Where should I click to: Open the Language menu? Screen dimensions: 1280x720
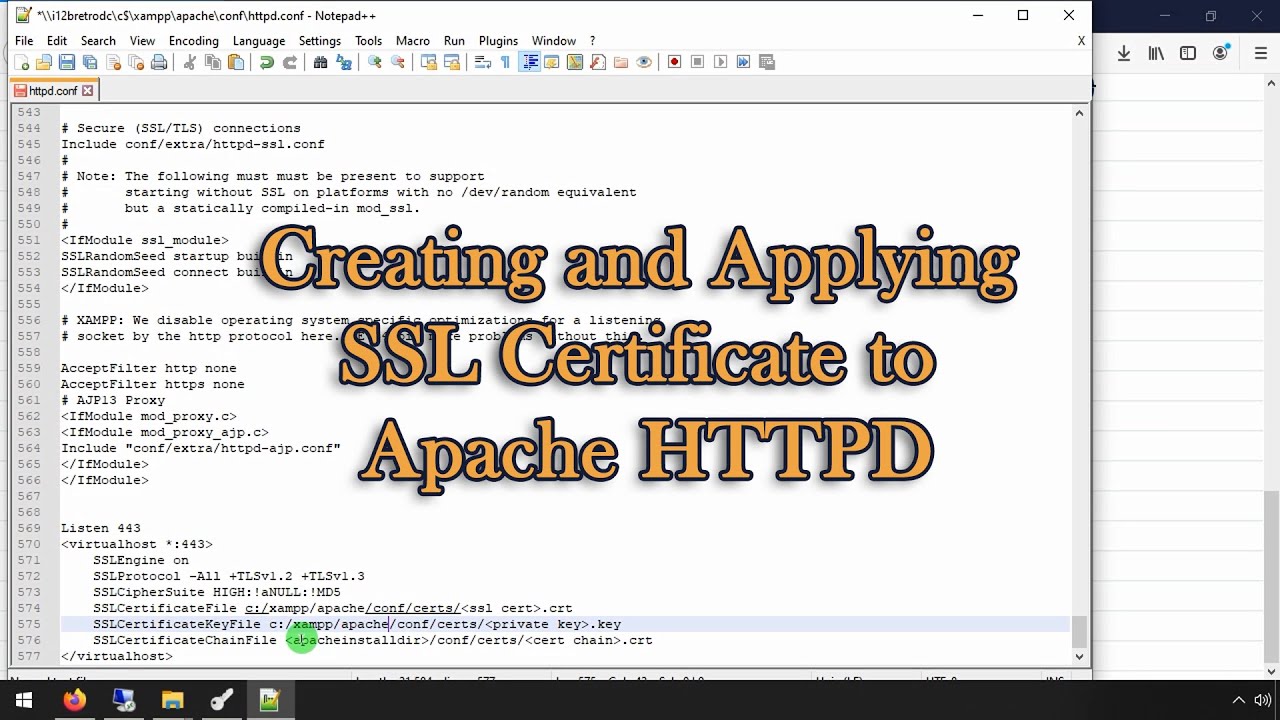259,41
